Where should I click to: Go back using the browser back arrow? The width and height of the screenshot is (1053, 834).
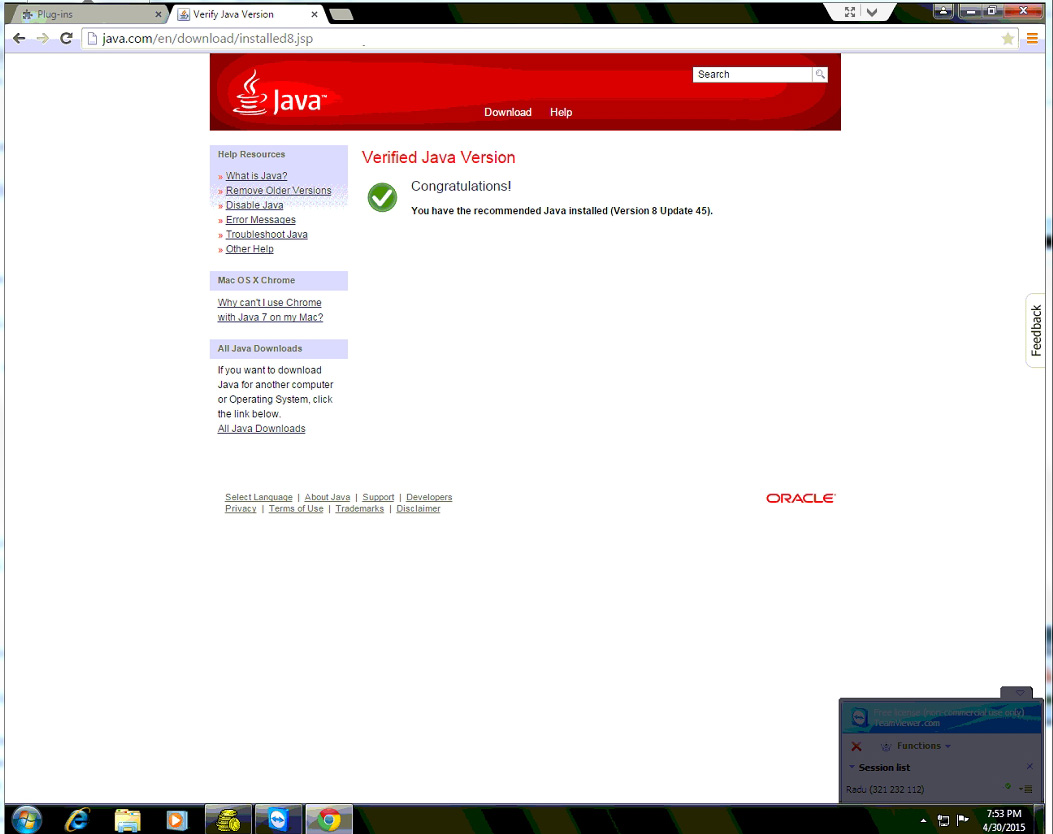(19, 38)
